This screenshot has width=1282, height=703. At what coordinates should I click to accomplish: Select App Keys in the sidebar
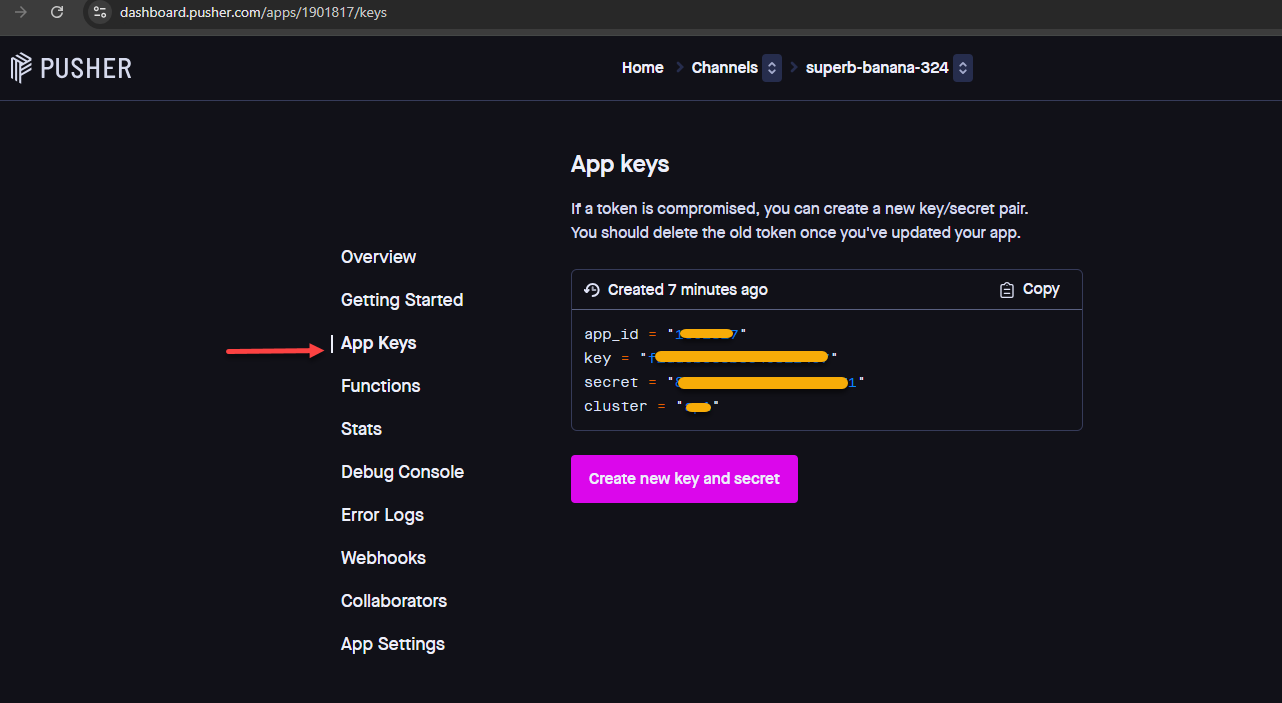378,343
